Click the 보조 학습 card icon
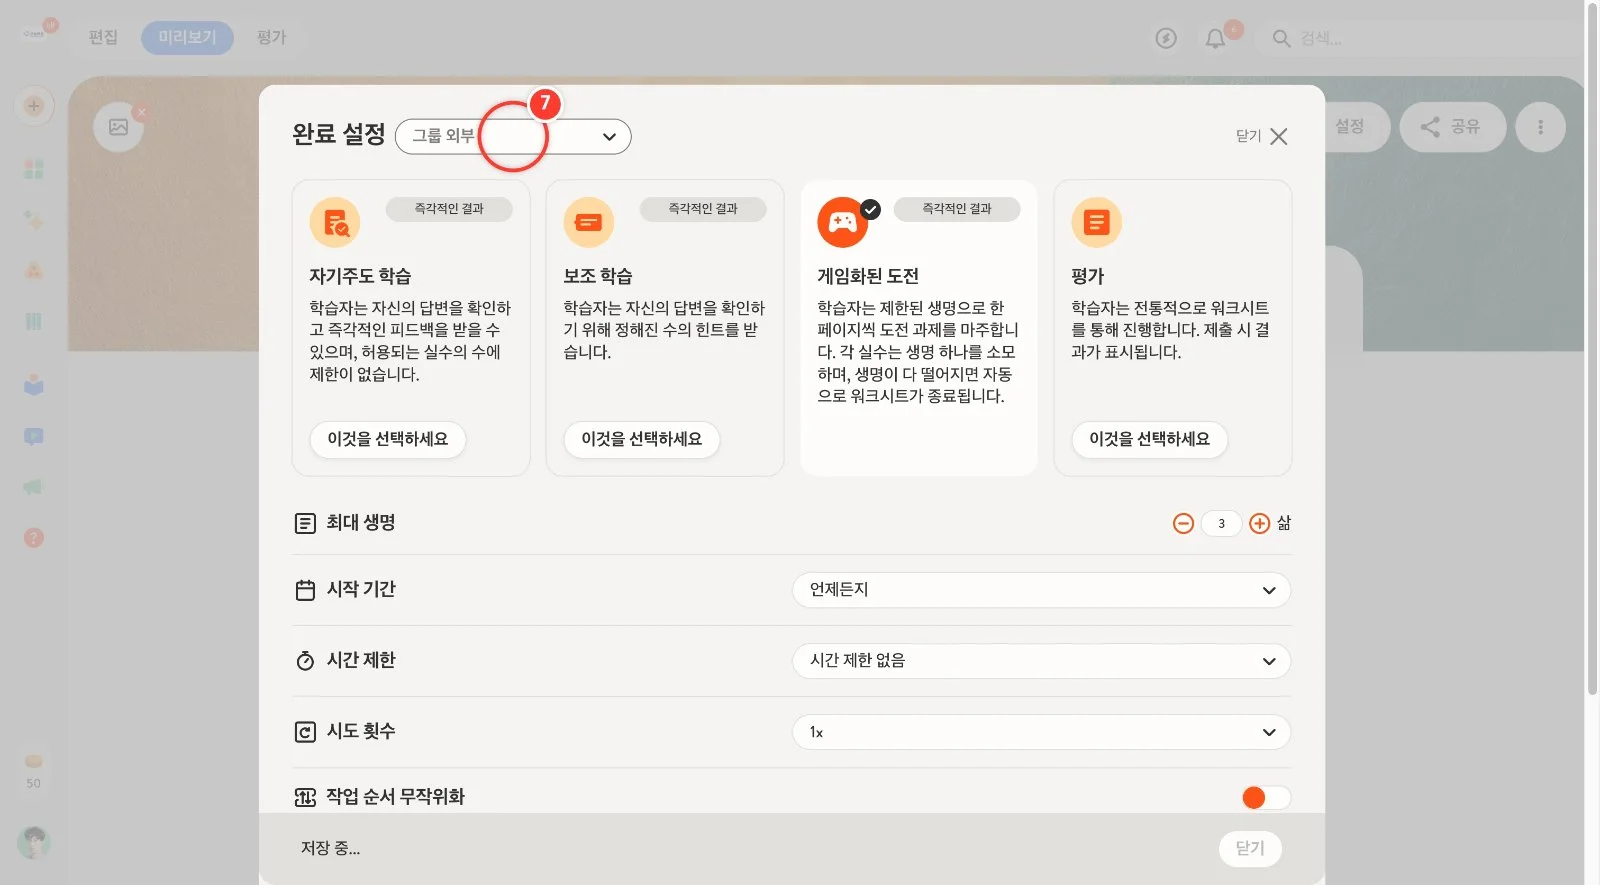1600x885 pixels. 589,222
